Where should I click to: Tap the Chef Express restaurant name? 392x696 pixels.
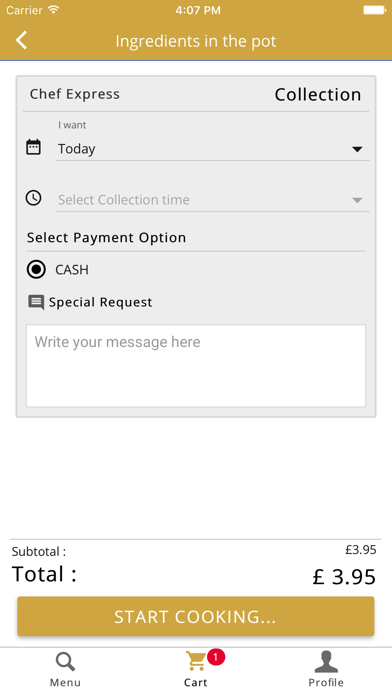75,94
